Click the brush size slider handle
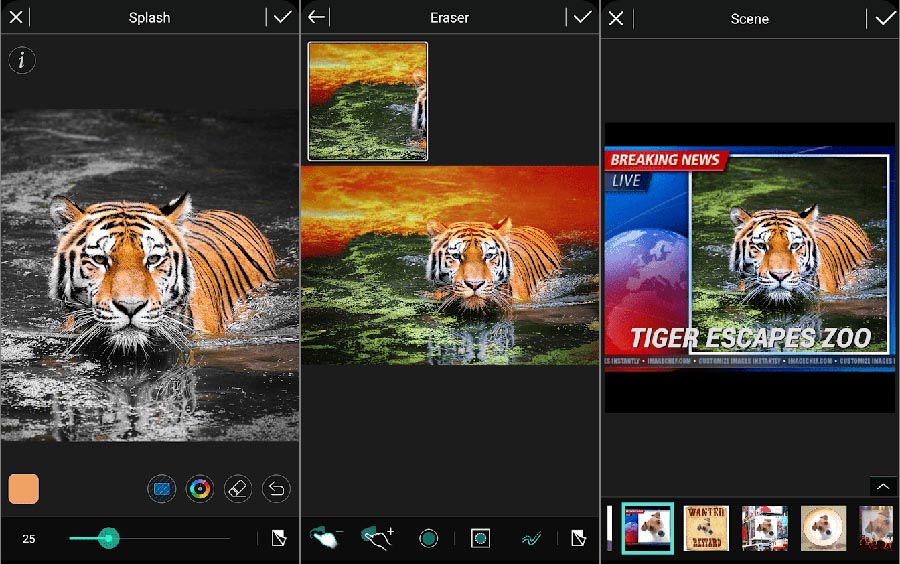The width and height of the screenshot is (900, 564). coord(109,539)
